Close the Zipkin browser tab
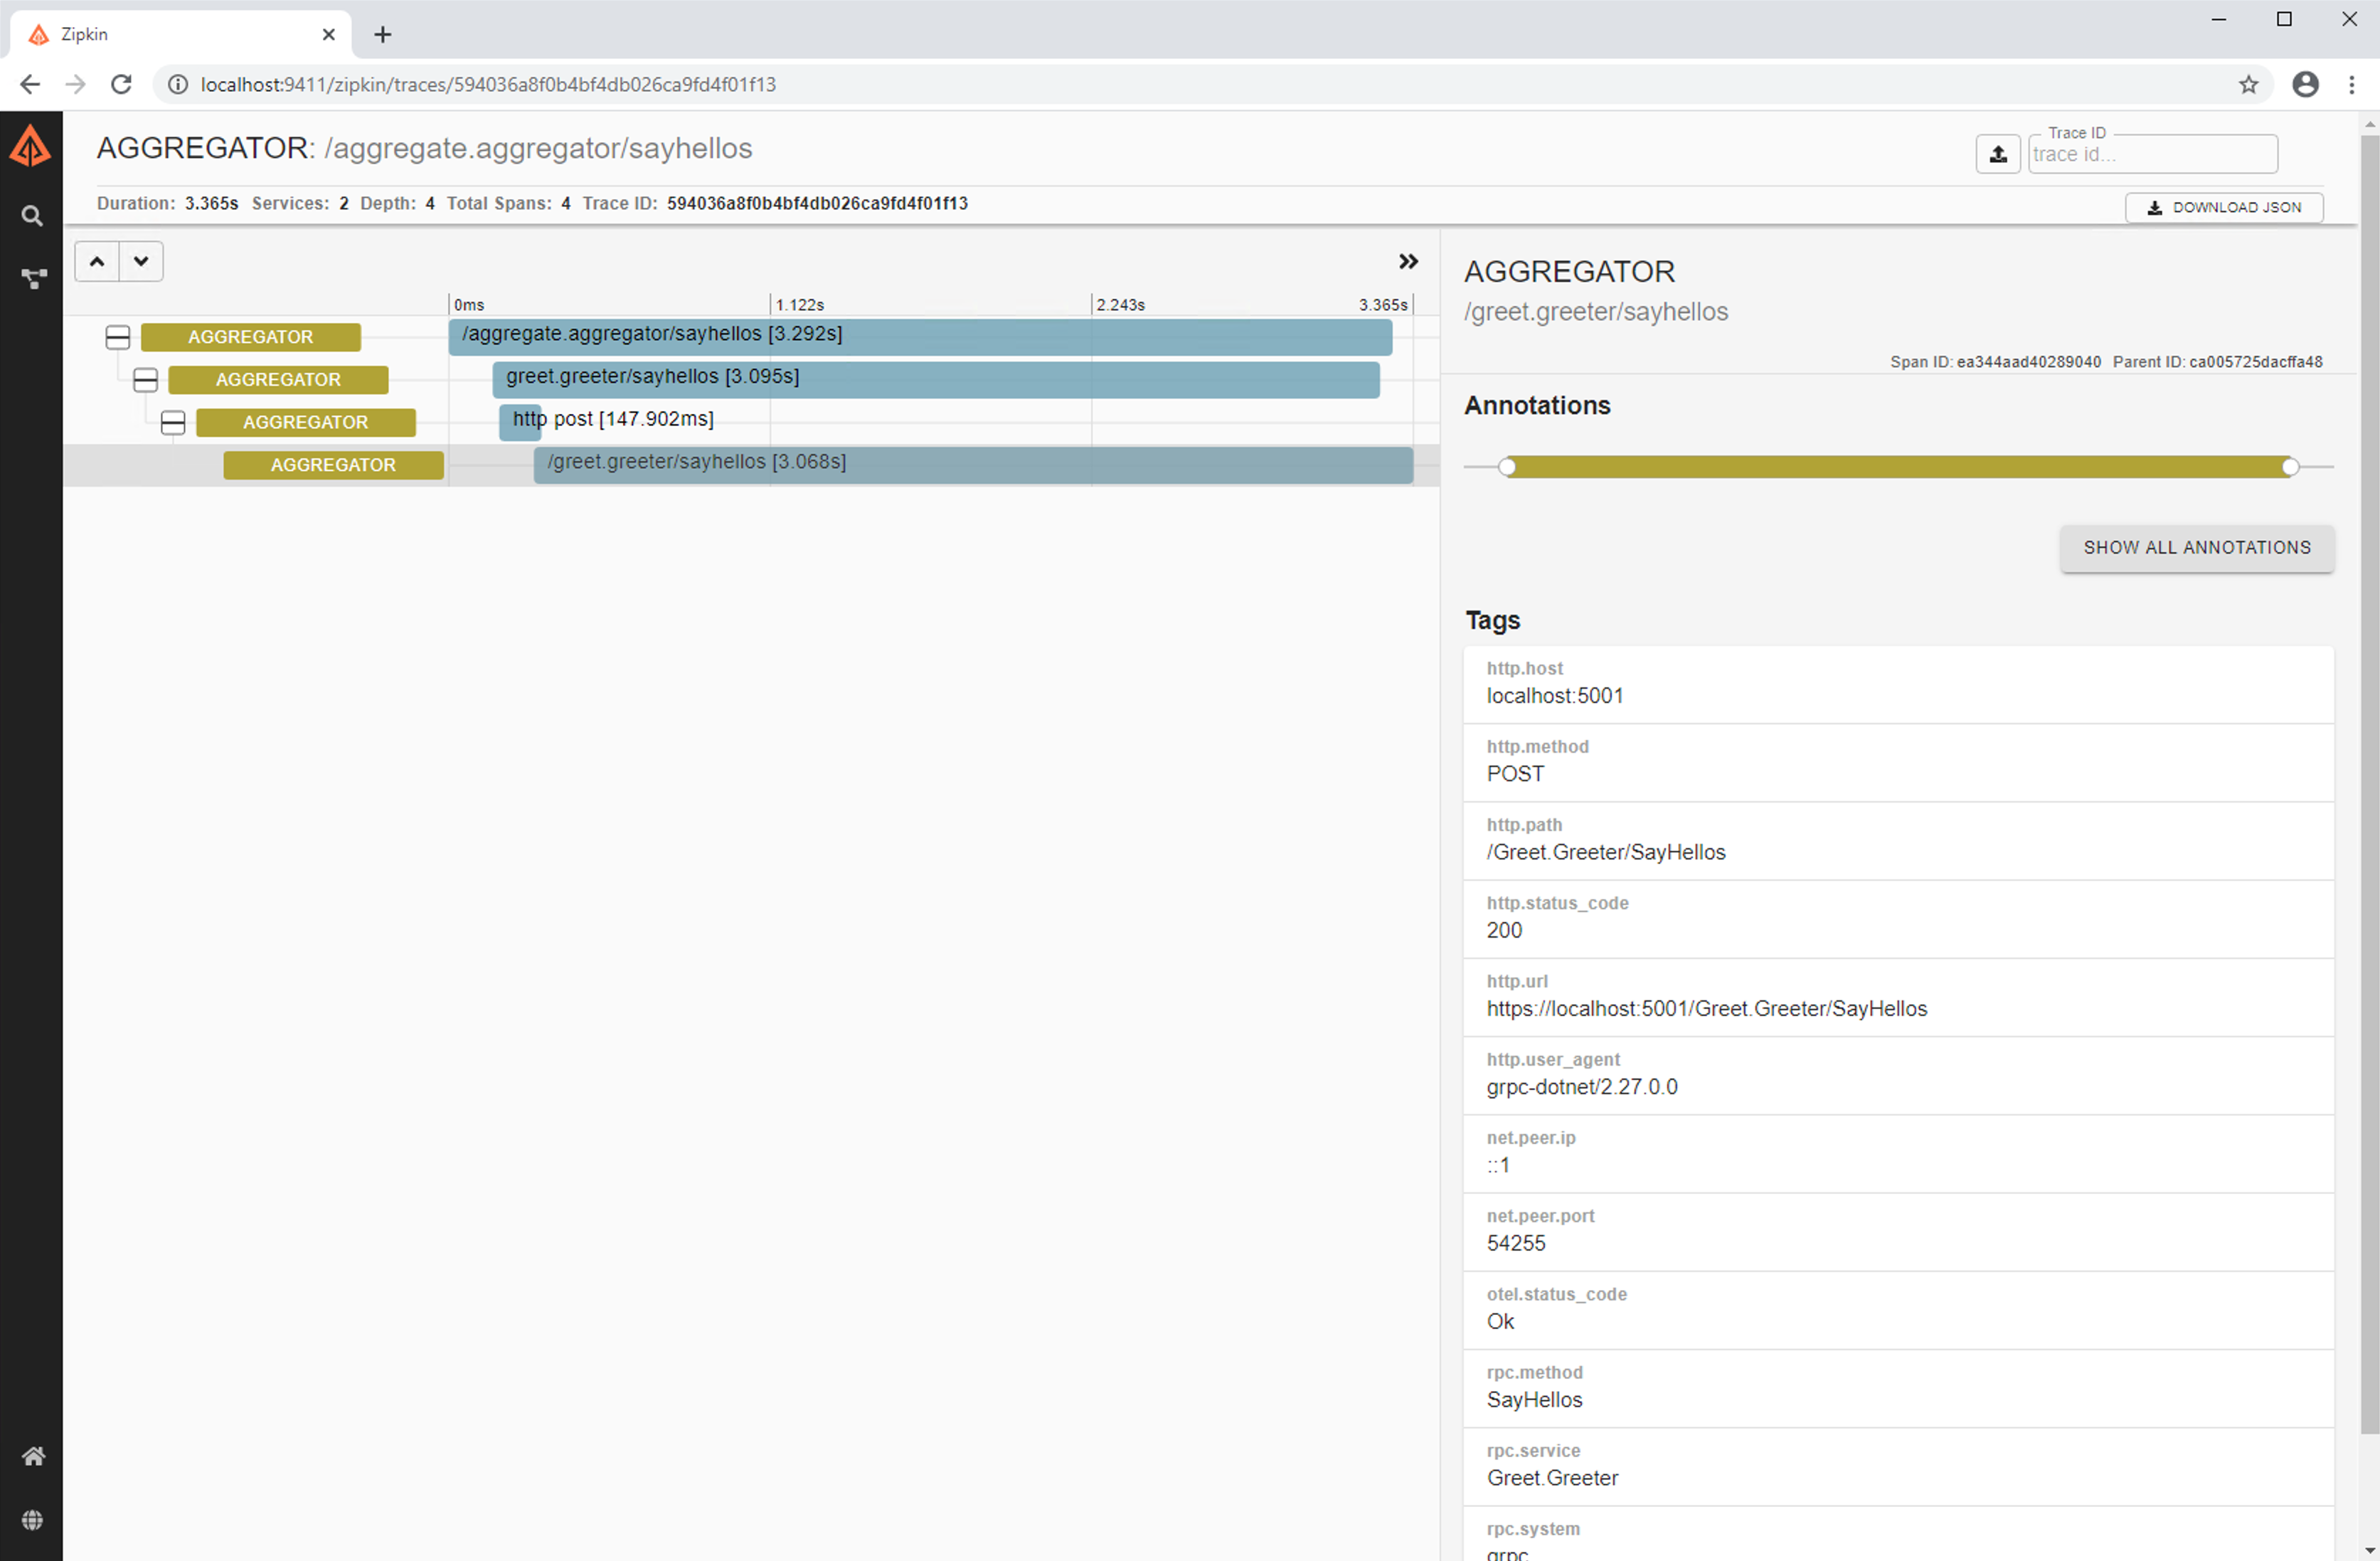Viewport: 2380px width, 1561px height. 328,34
